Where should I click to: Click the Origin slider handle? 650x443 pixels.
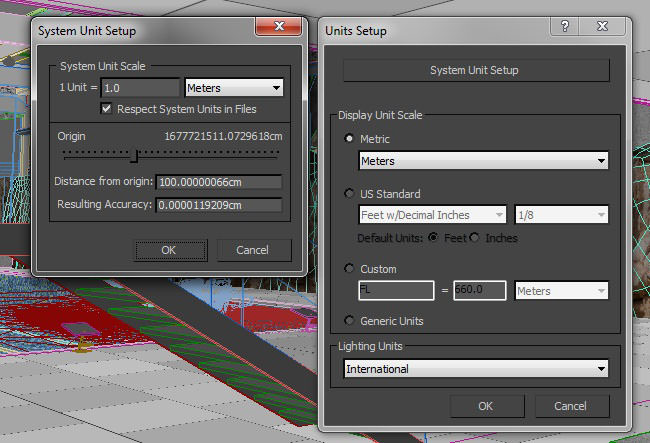point(134,156)
